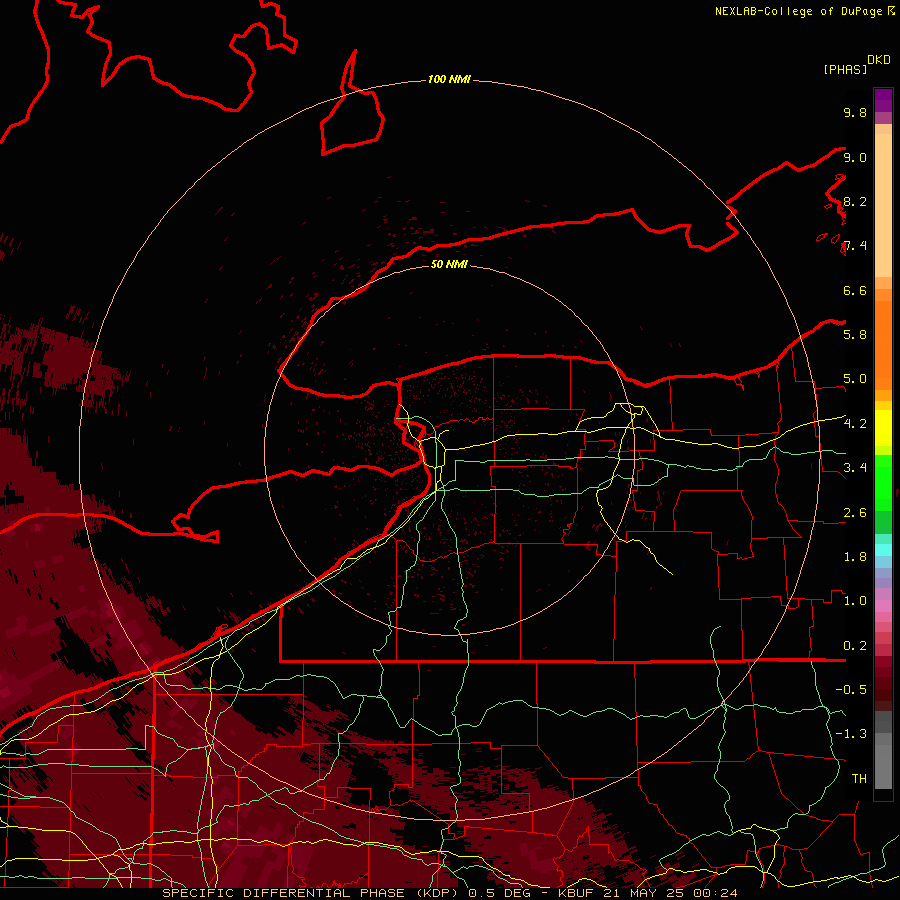The image size is (900, 900).
Task: Click the yellow segment of the color bar
Action: [x=883, y=428]
